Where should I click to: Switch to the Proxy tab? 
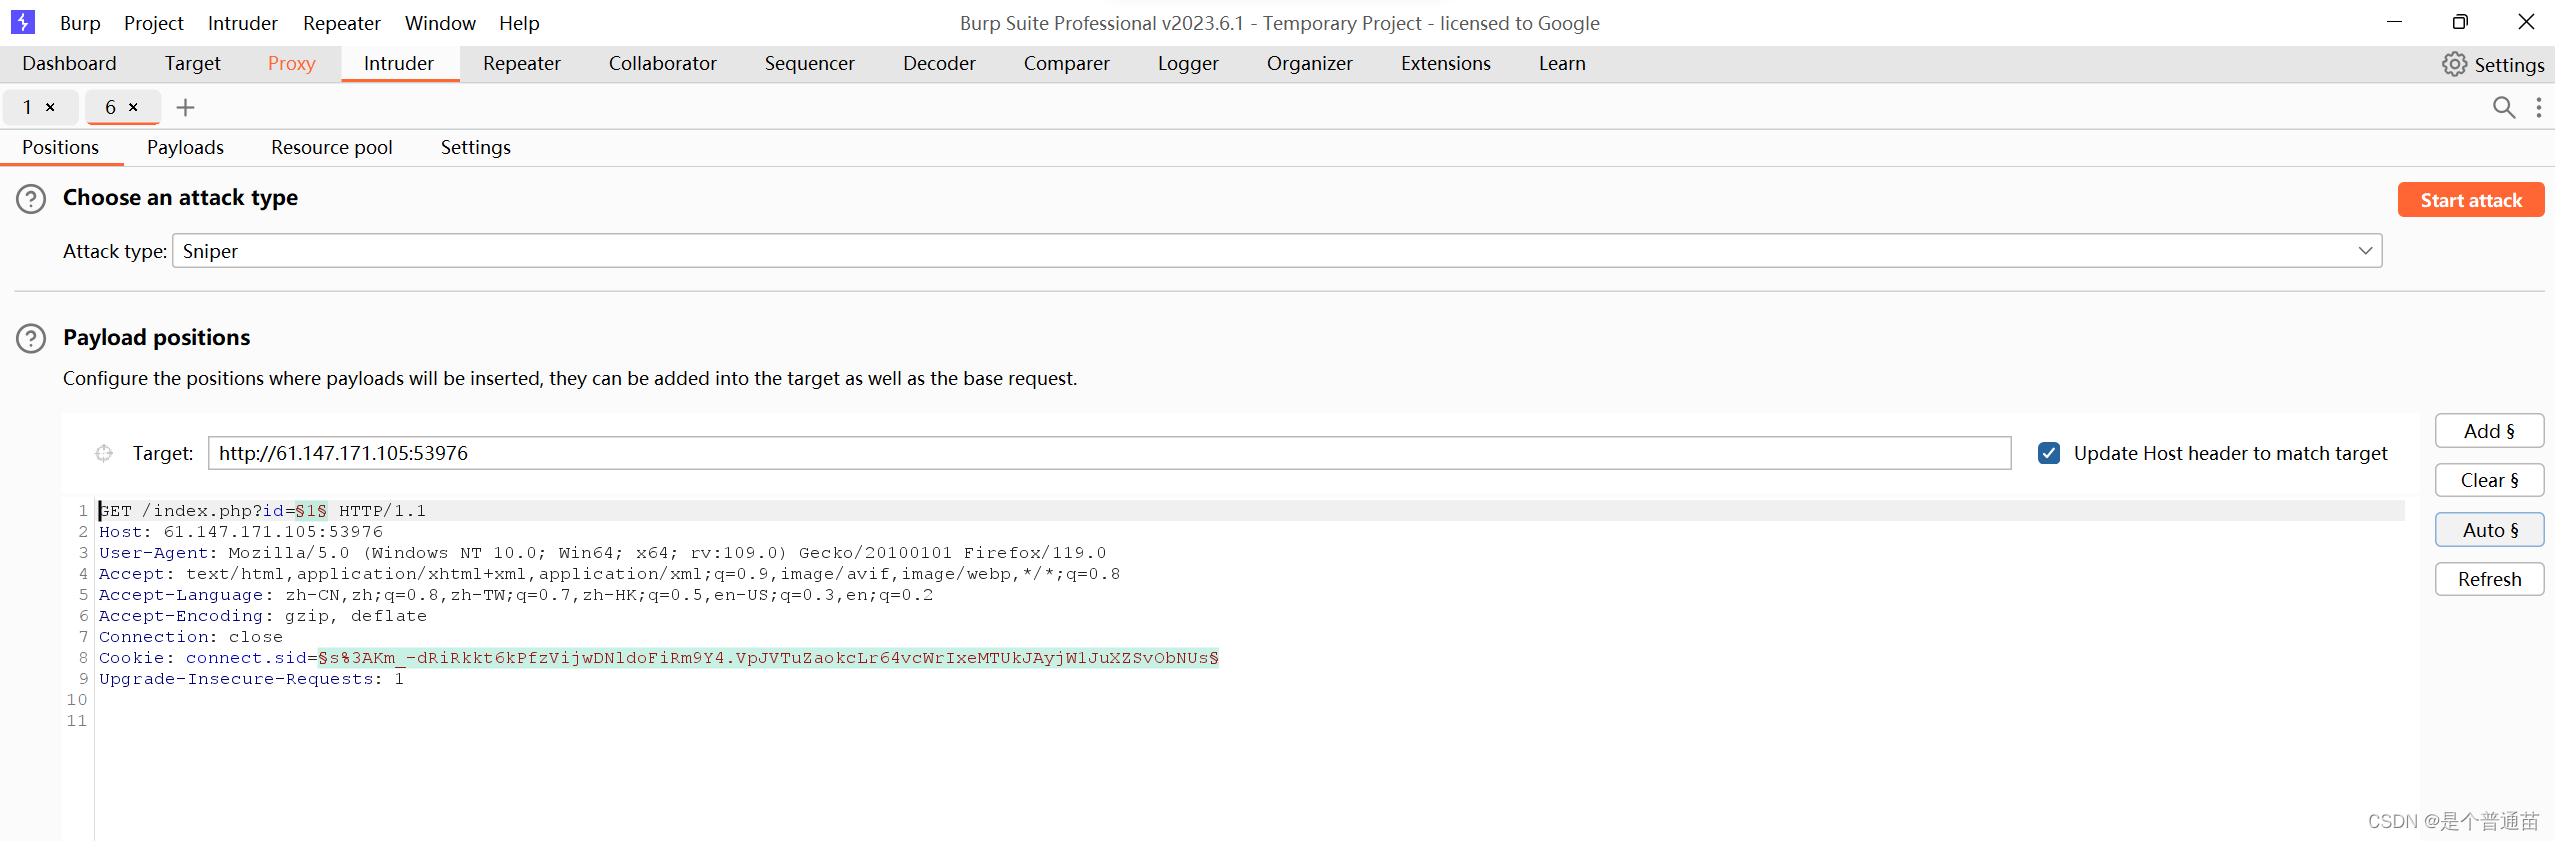coord(291,63)
